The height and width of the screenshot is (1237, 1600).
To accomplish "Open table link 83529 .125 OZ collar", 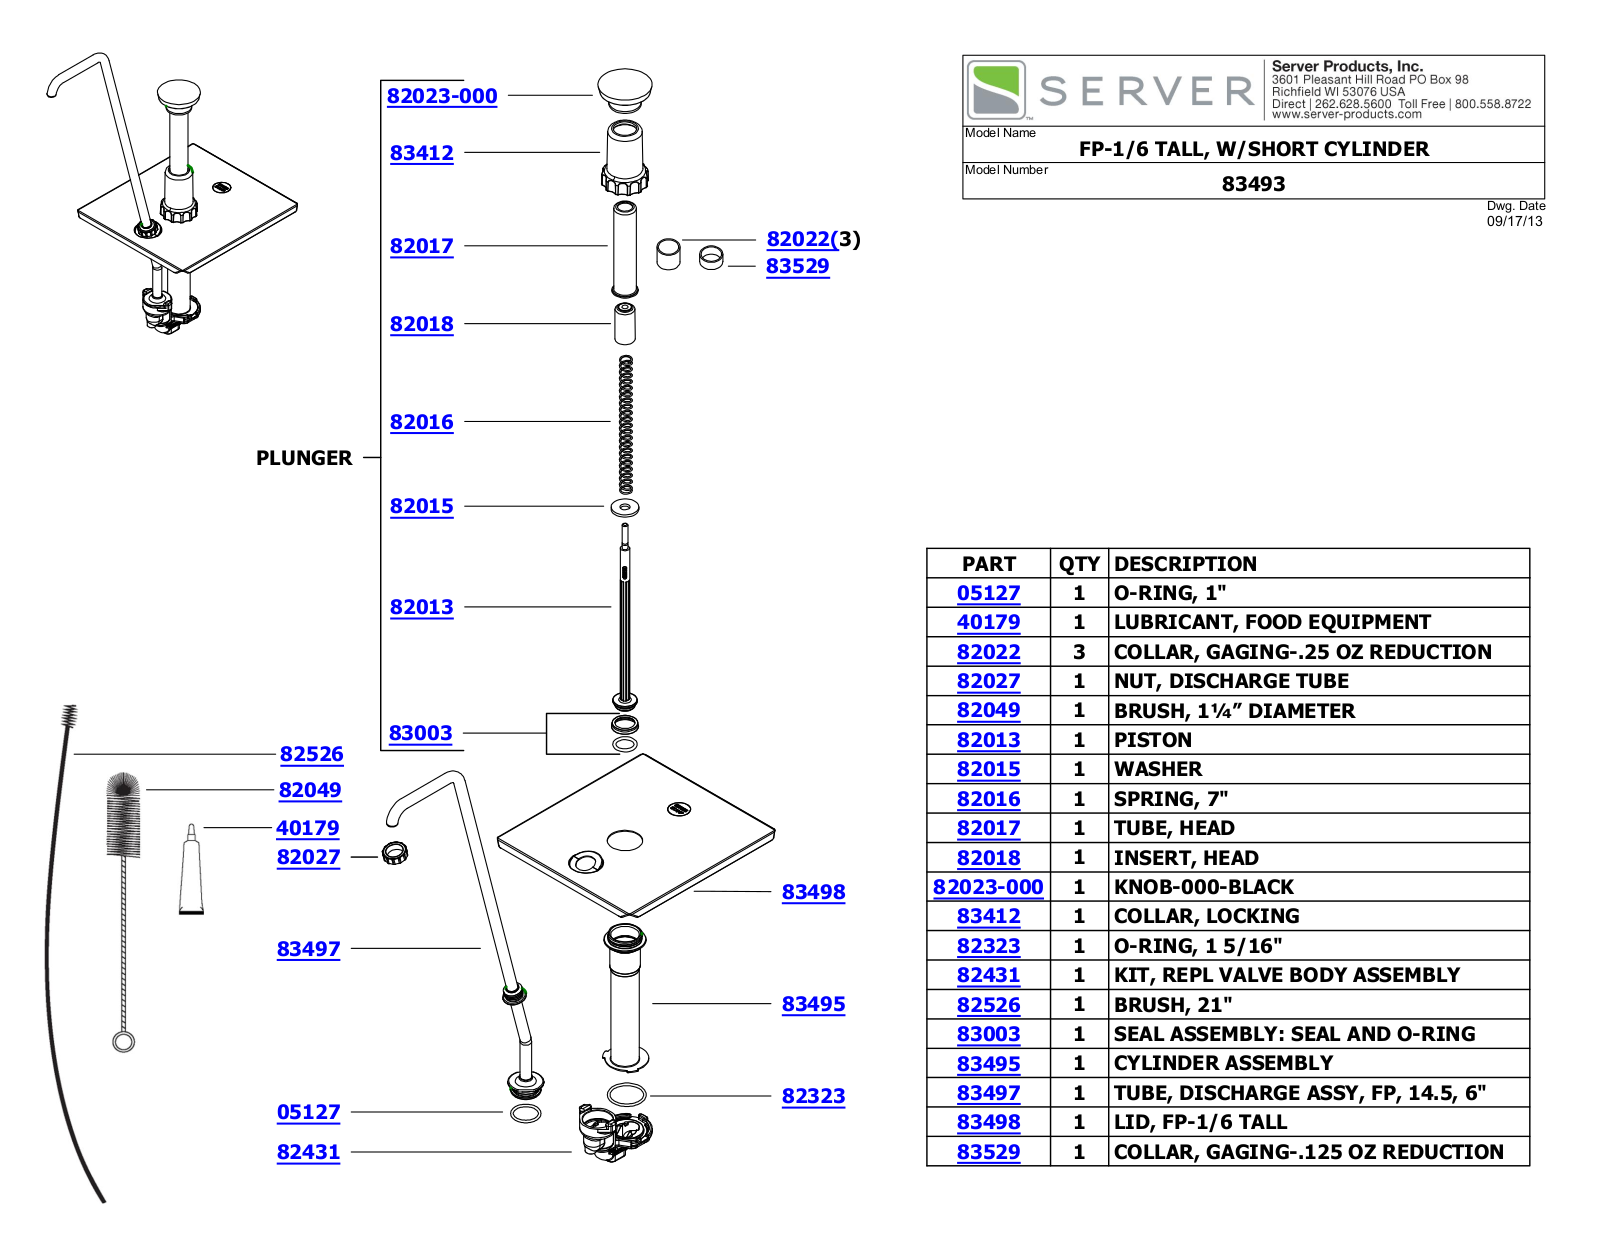I will point(989,1152).
